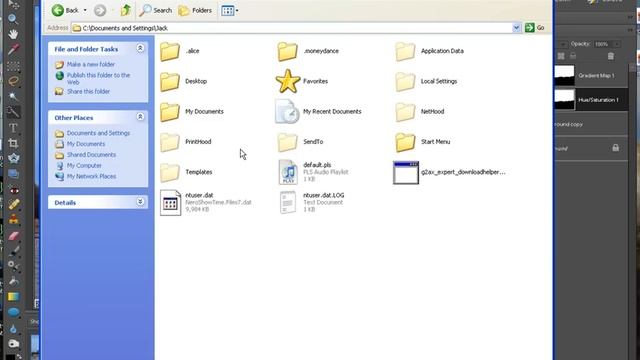Select the Zoom tool in Photoshop toolbox

[13, 18]
